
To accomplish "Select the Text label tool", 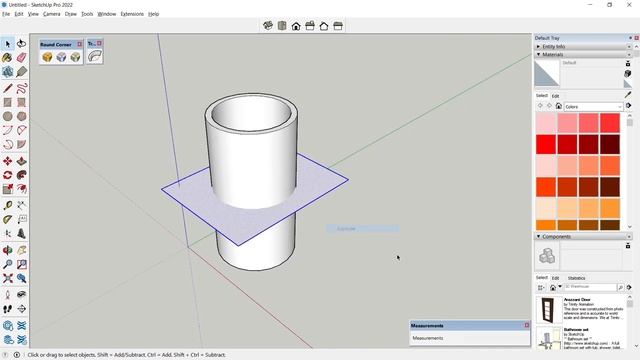I will [22, 220].
